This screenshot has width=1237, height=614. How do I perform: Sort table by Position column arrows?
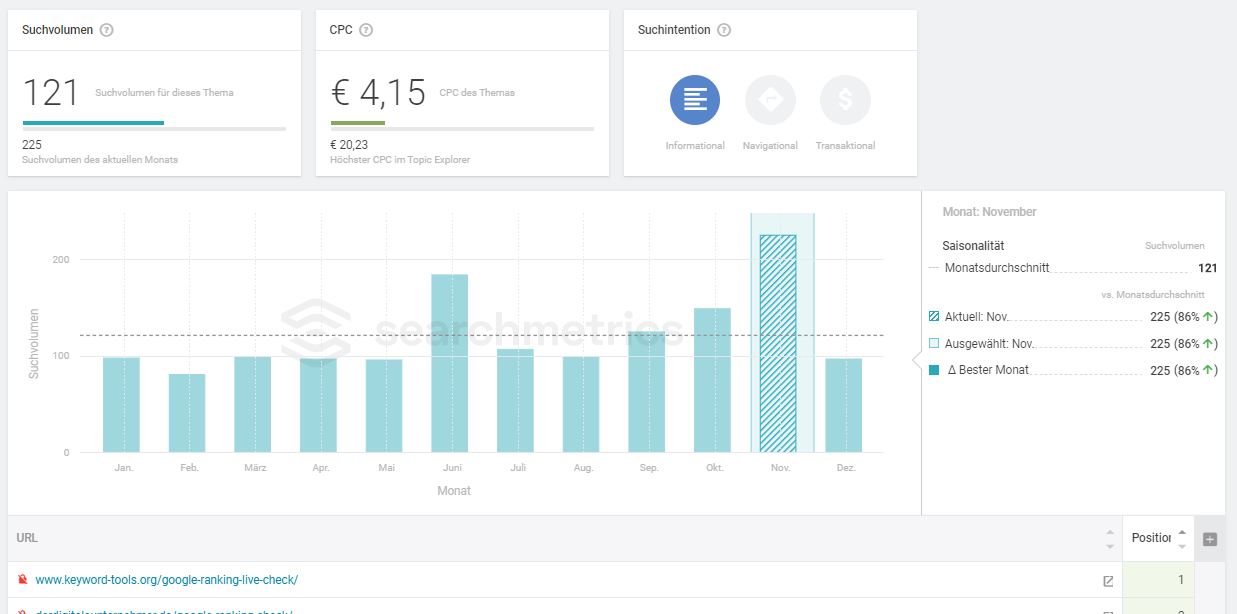tap(1182, 539)
